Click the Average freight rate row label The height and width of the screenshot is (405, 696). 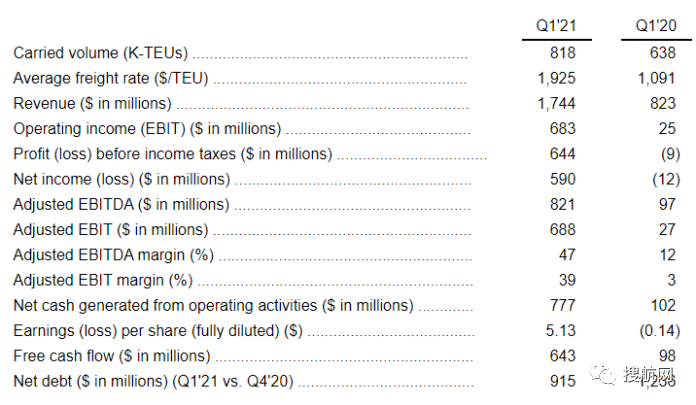pos(111,77)
